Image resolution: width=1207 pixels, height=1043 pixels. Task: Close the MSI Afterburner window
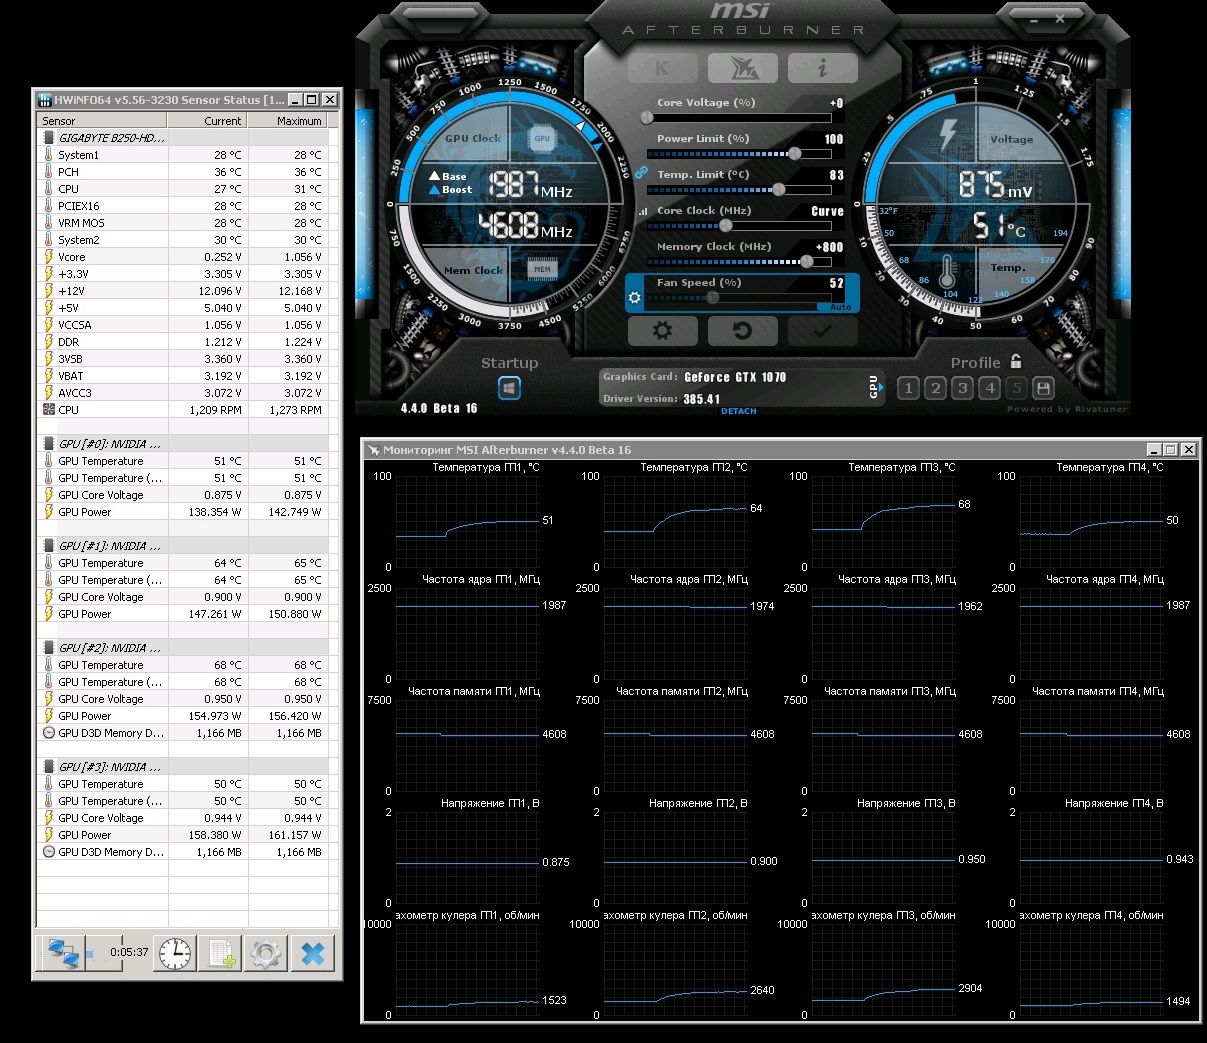pos(1060,18)
